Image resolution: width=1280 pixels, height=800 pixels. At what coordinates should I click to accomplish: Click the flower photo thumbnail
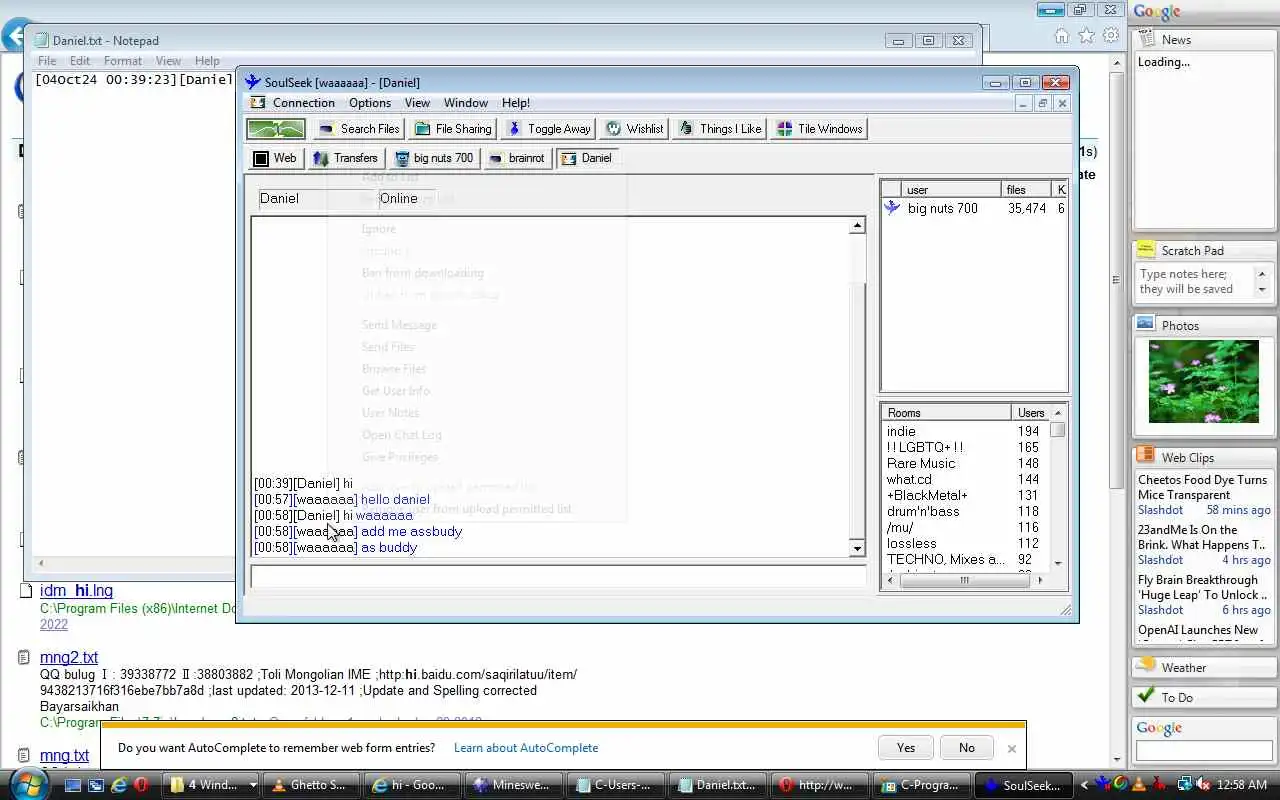[x=1204, y=381]
